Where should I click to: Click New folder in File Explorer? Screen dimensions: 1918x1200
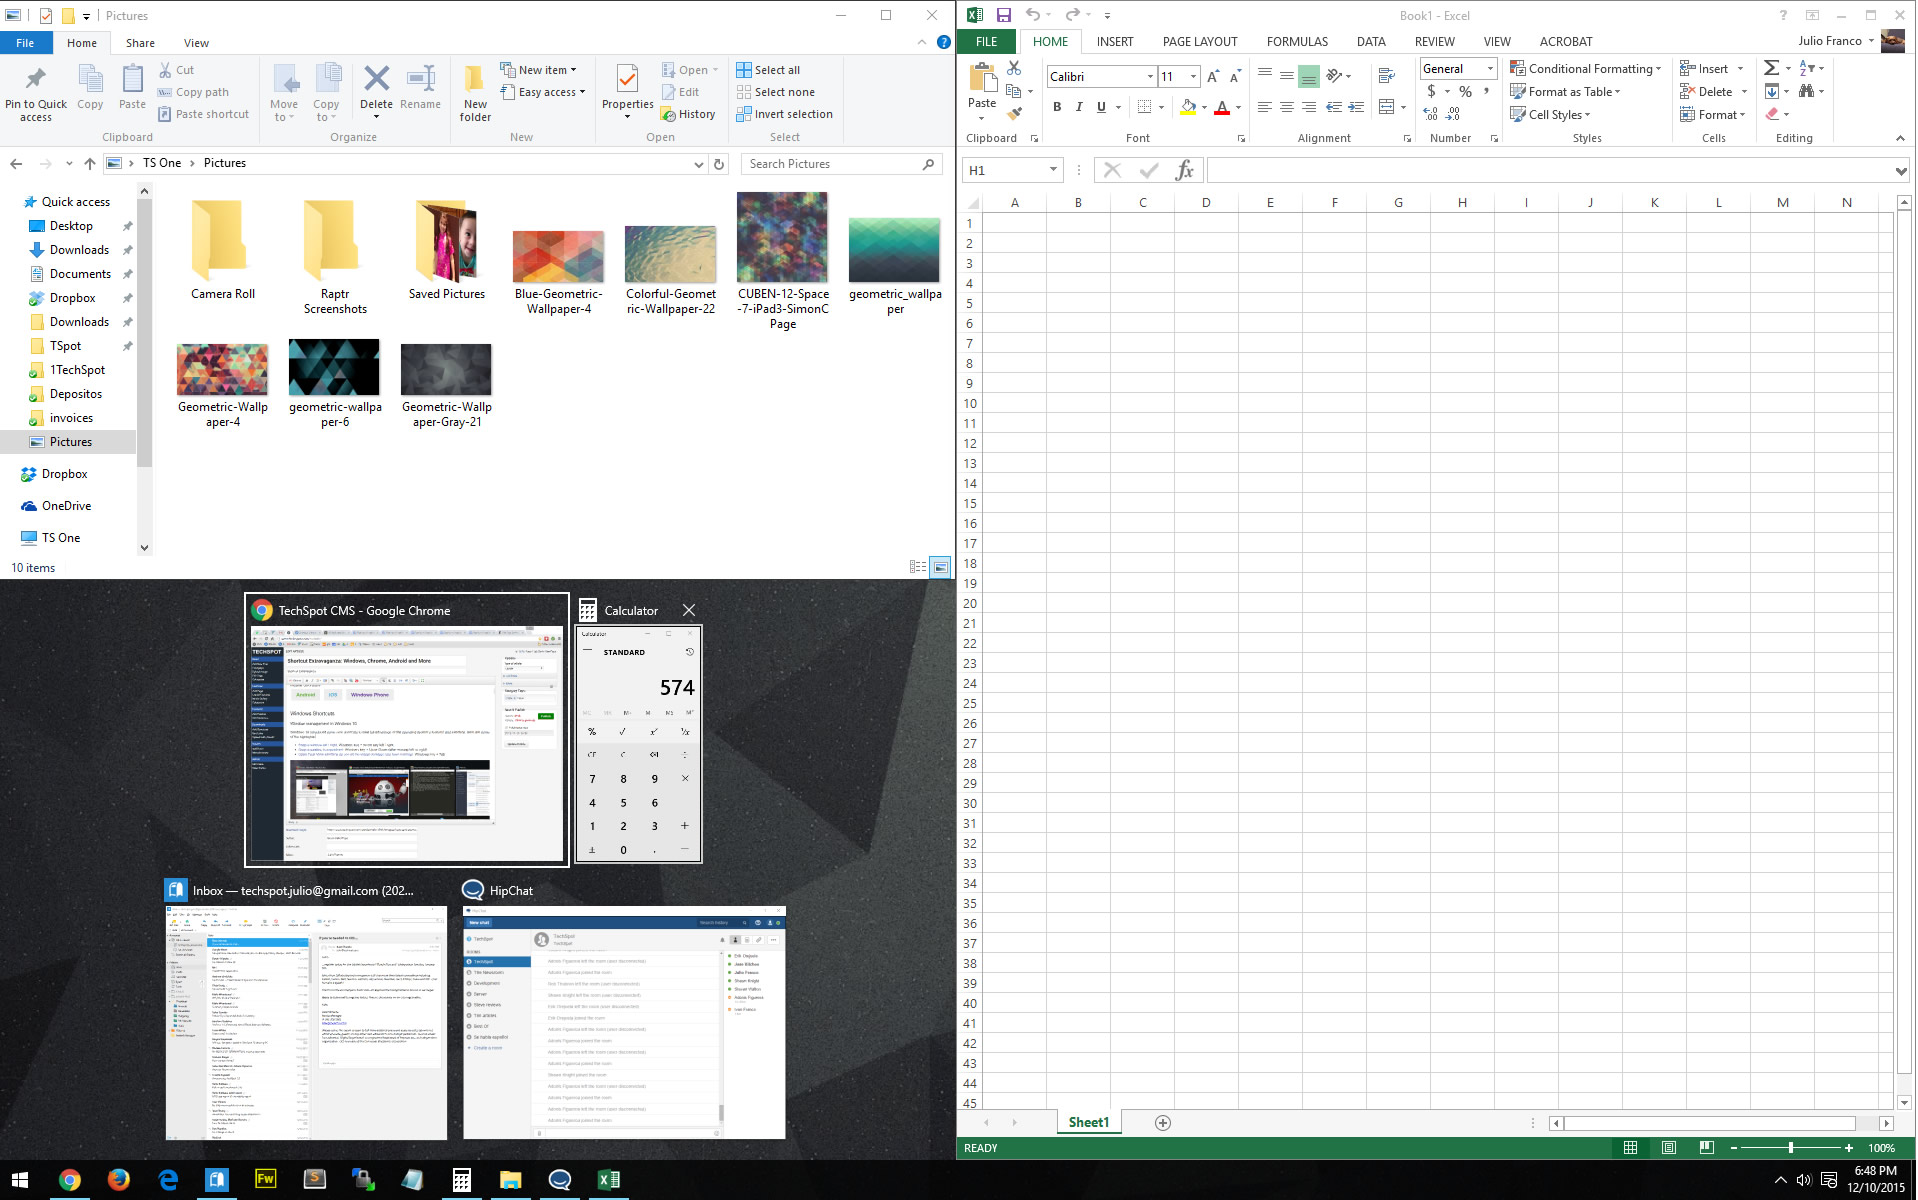tap(475, 93)
